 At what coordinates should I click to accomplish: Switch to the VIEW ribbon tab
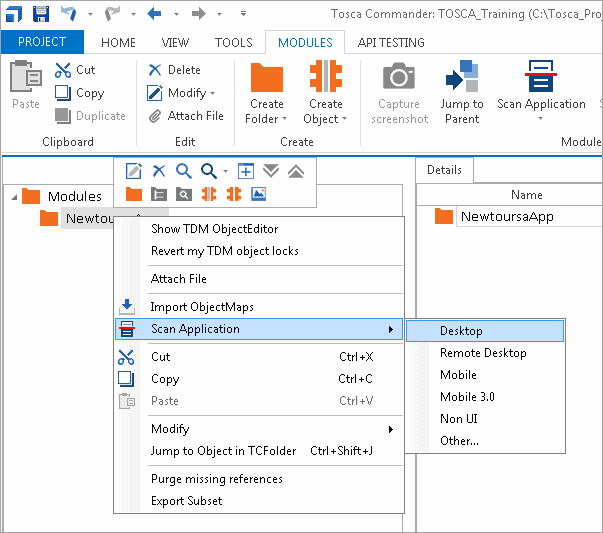175,42
